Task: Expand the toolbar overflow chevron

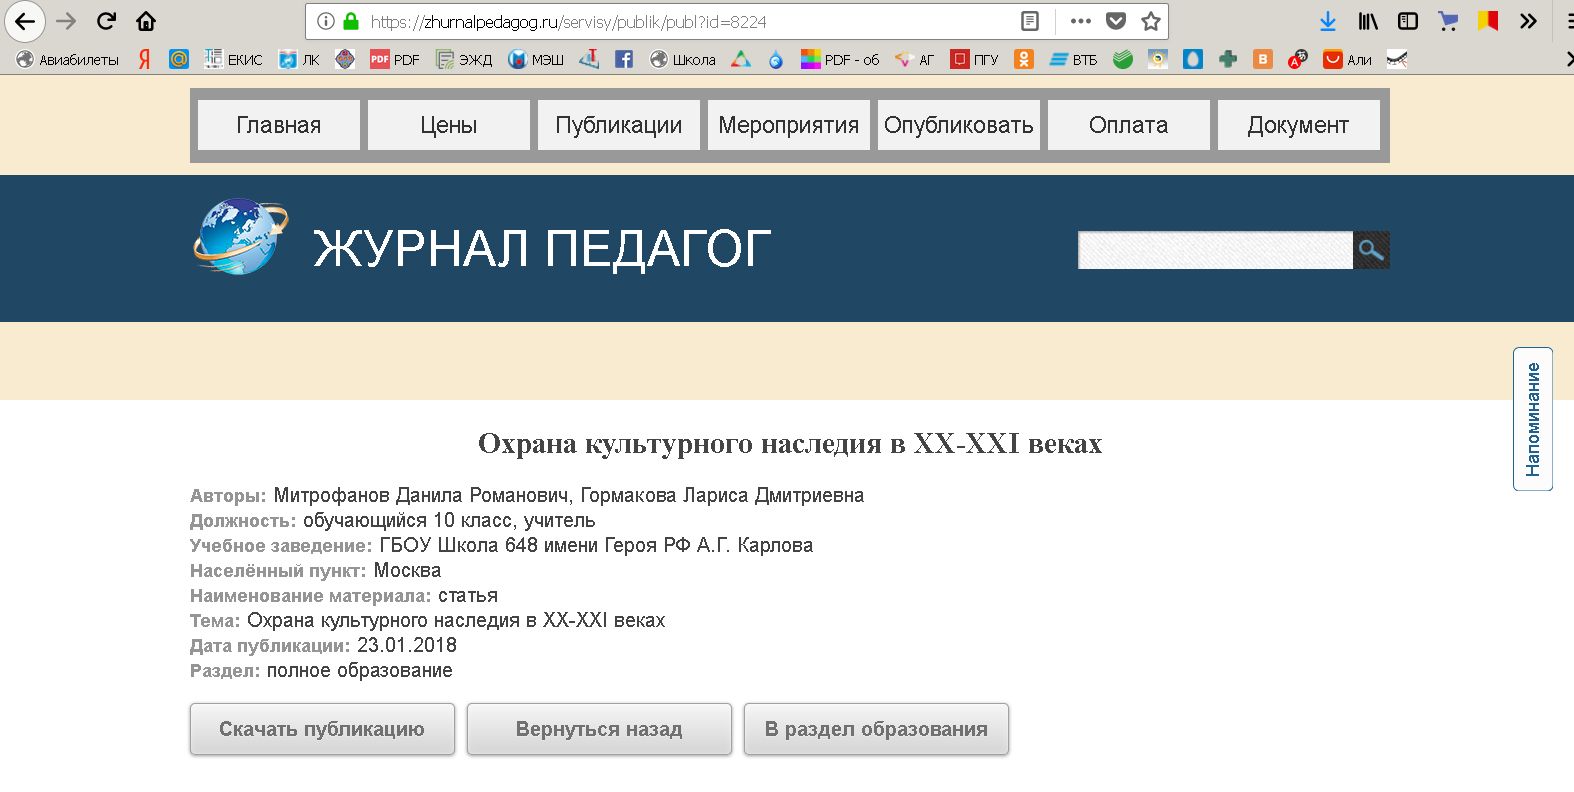Action: coord(1528,21)
